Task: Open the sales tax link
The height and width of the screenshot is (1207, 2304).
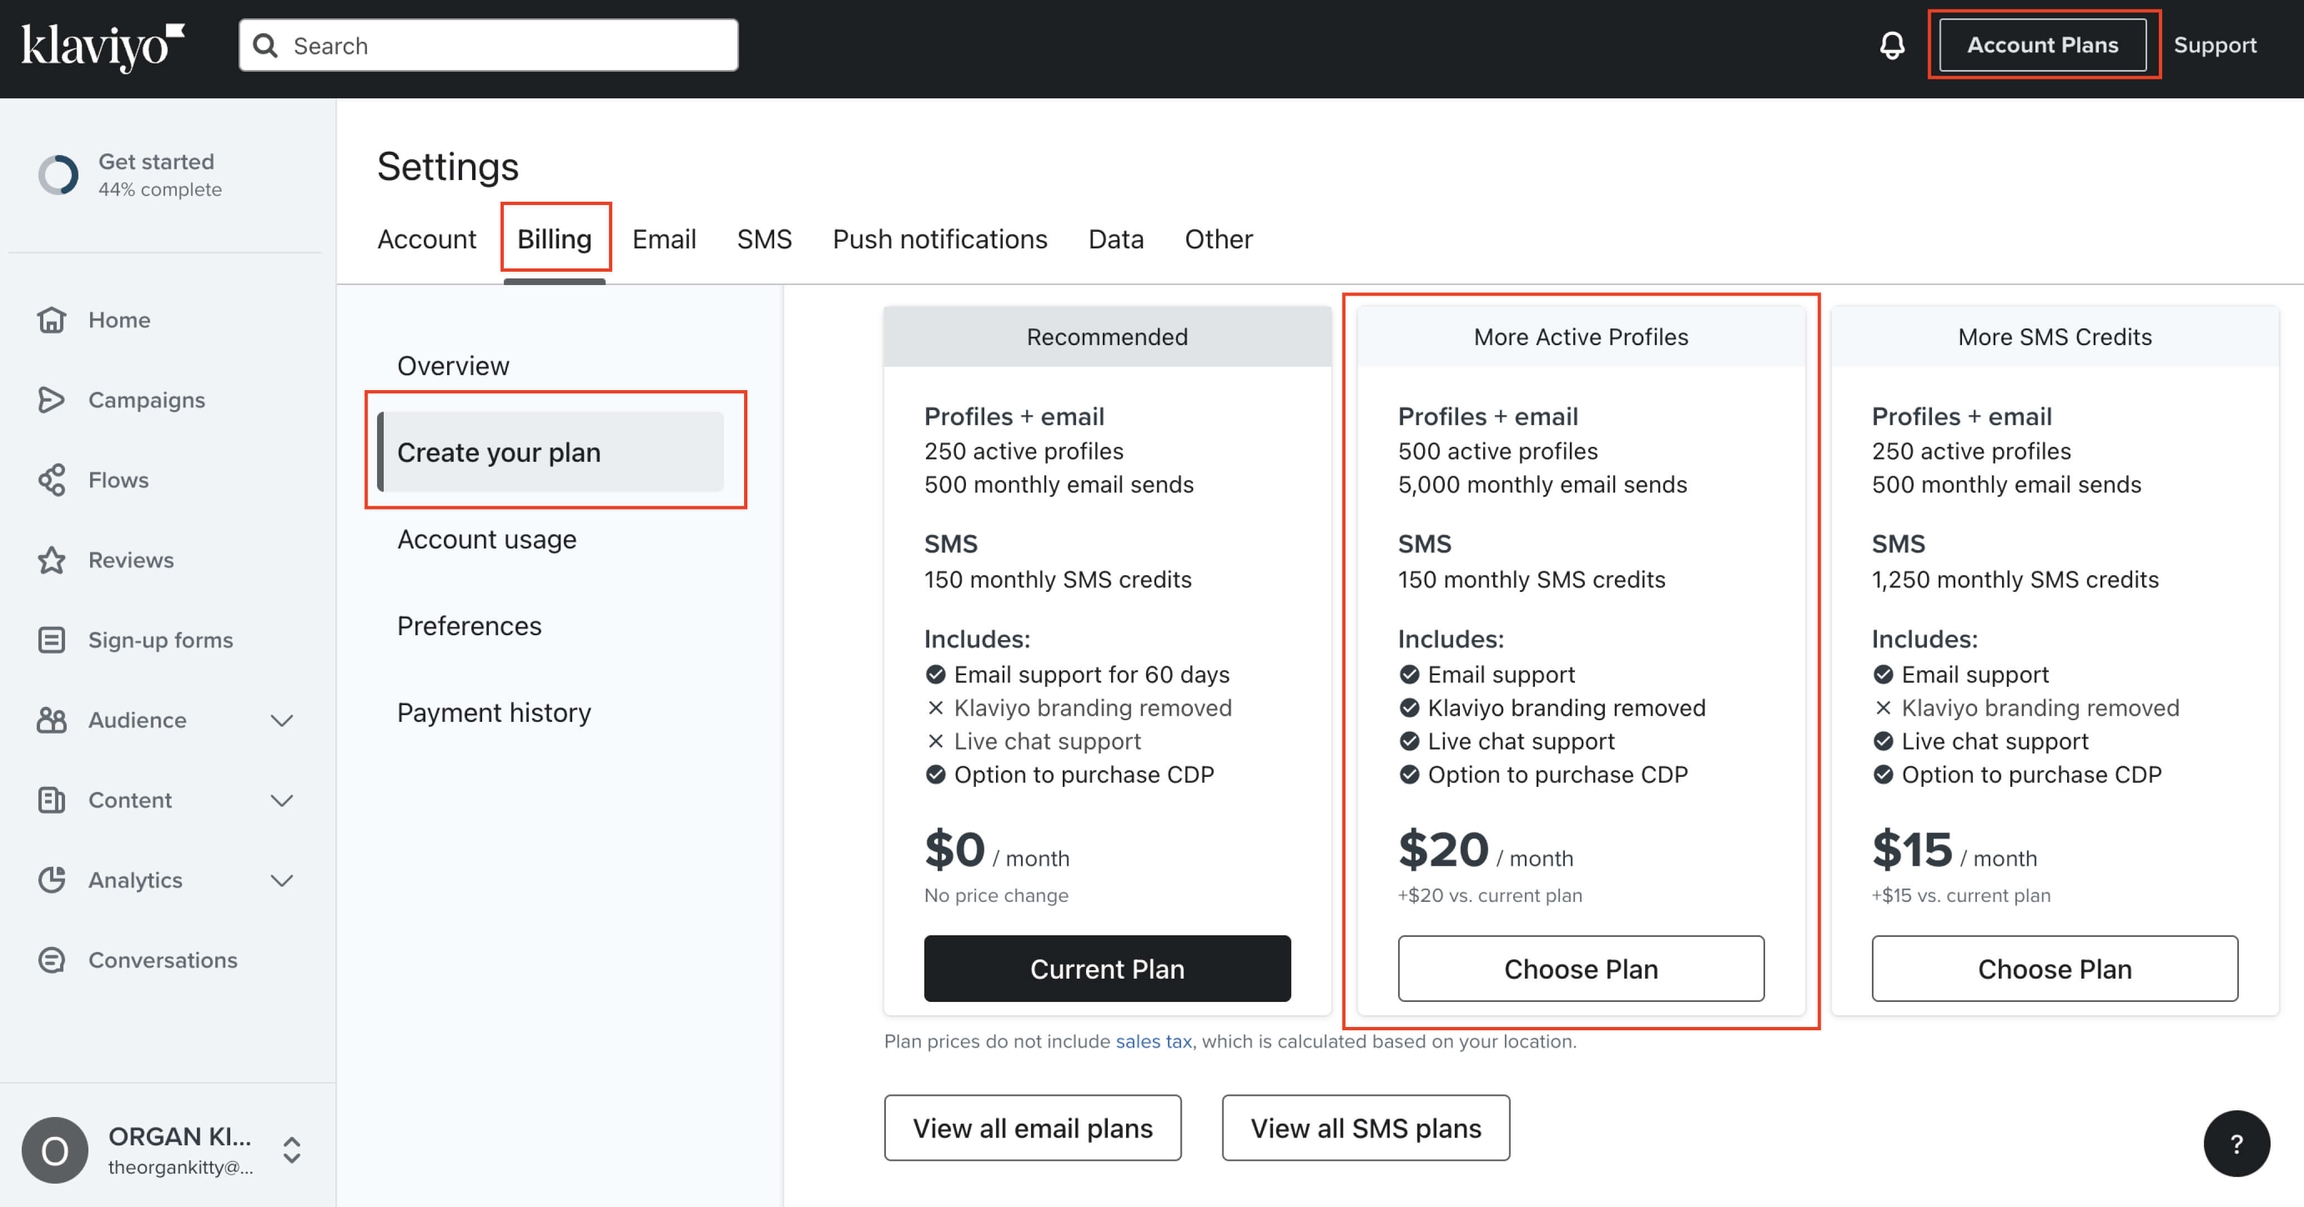Action: click(x=1154, y=1041)
